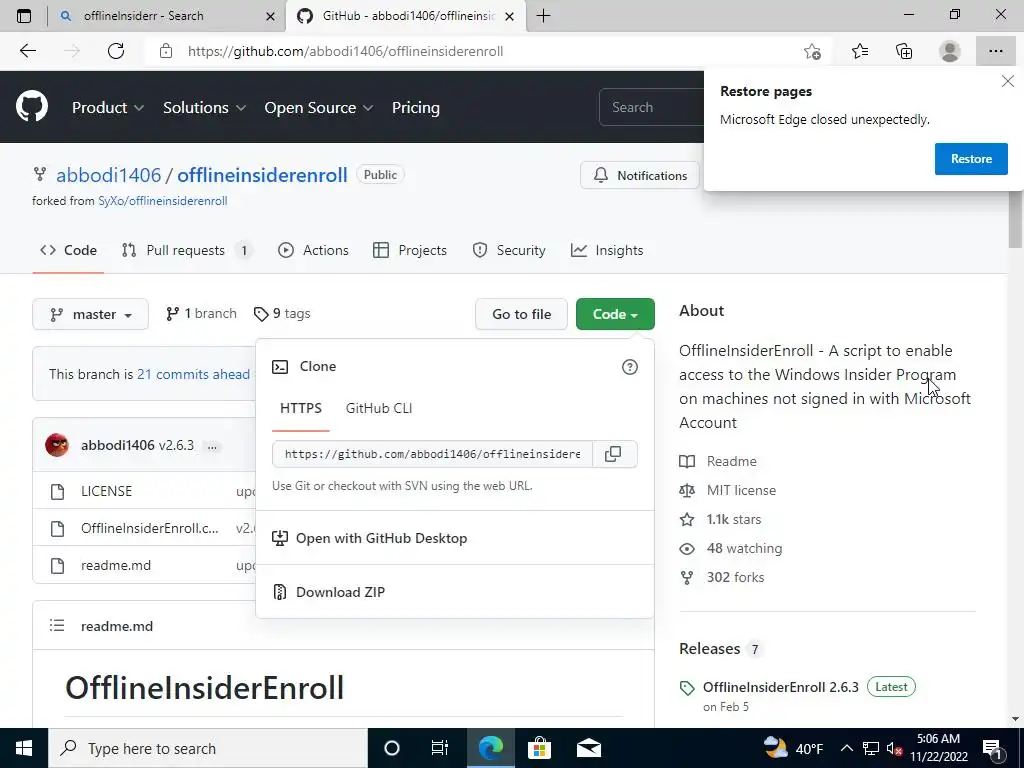
Task: Click abbodi1406 avatar in commit row
Action: point(57,445)
